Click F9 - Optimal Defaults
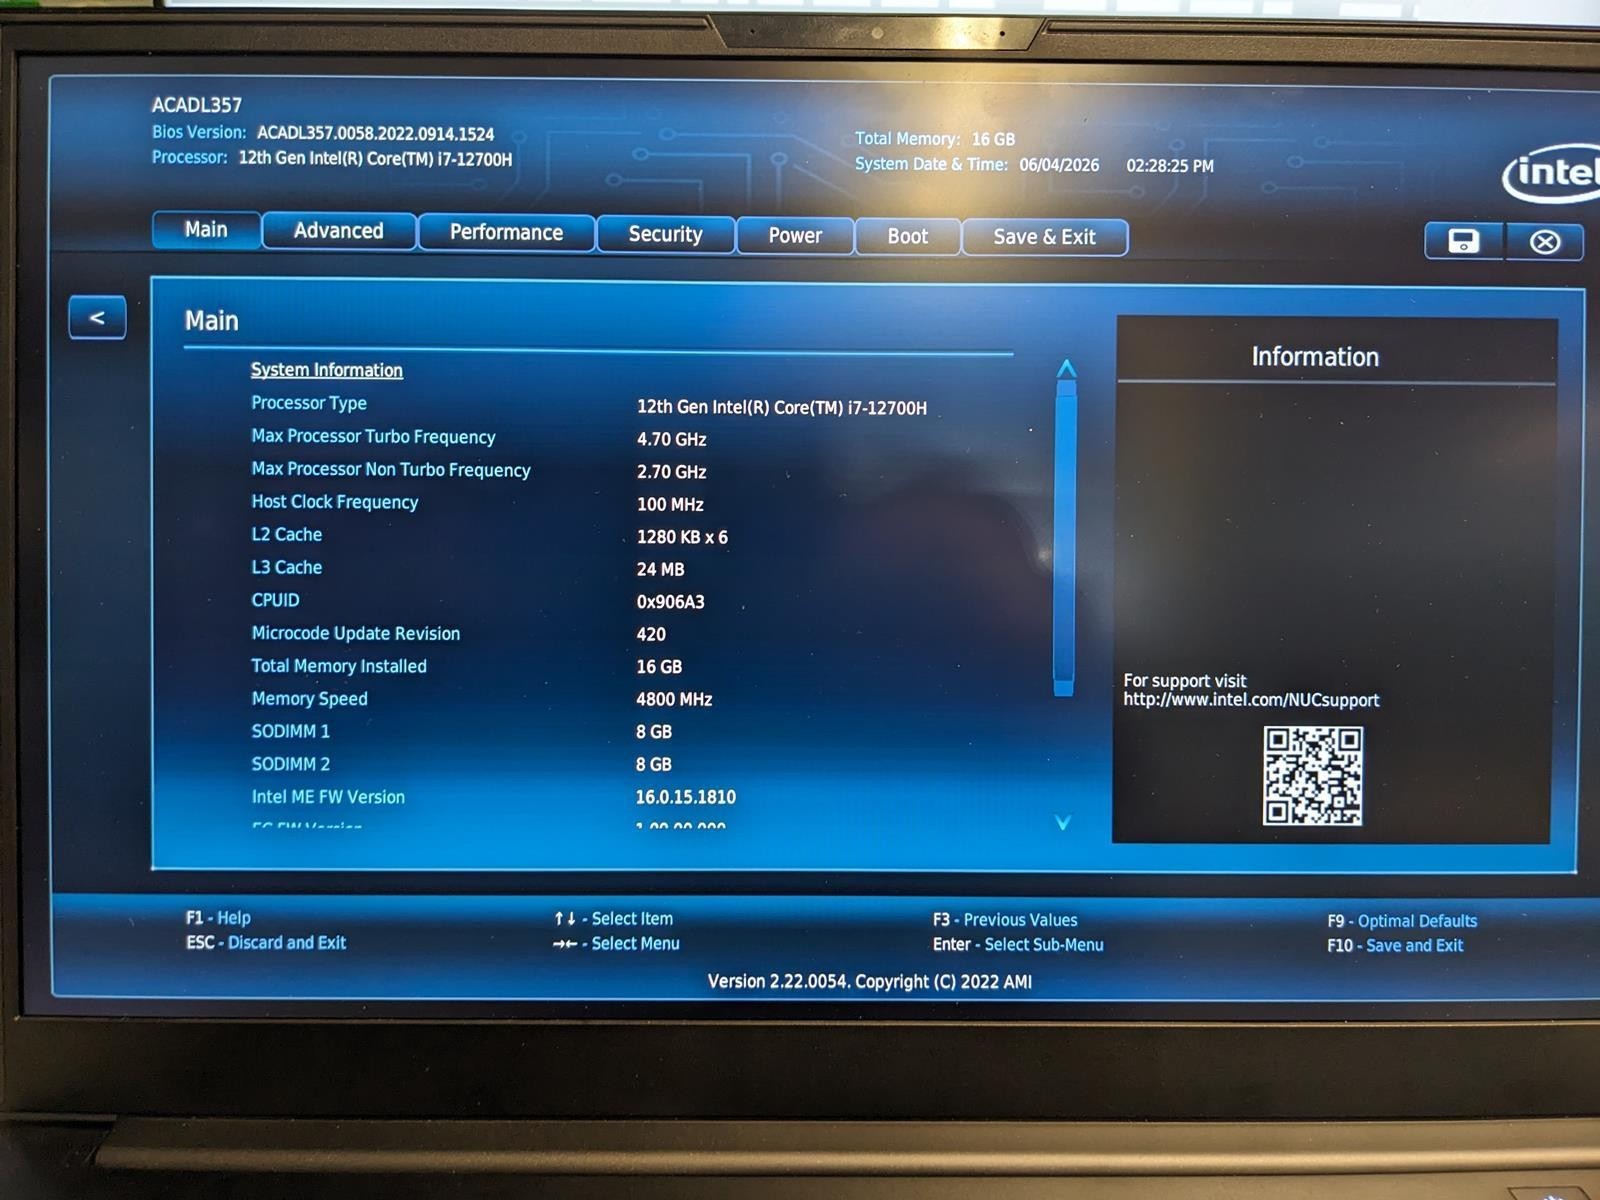The width and height of the screenshot is (1600, 1200). pyautogui.click(x=1402, y=921)
